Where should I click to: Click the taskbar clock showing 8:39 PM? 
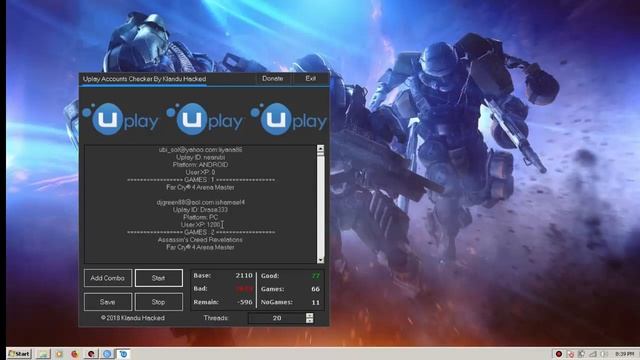[x=624, y=354]
